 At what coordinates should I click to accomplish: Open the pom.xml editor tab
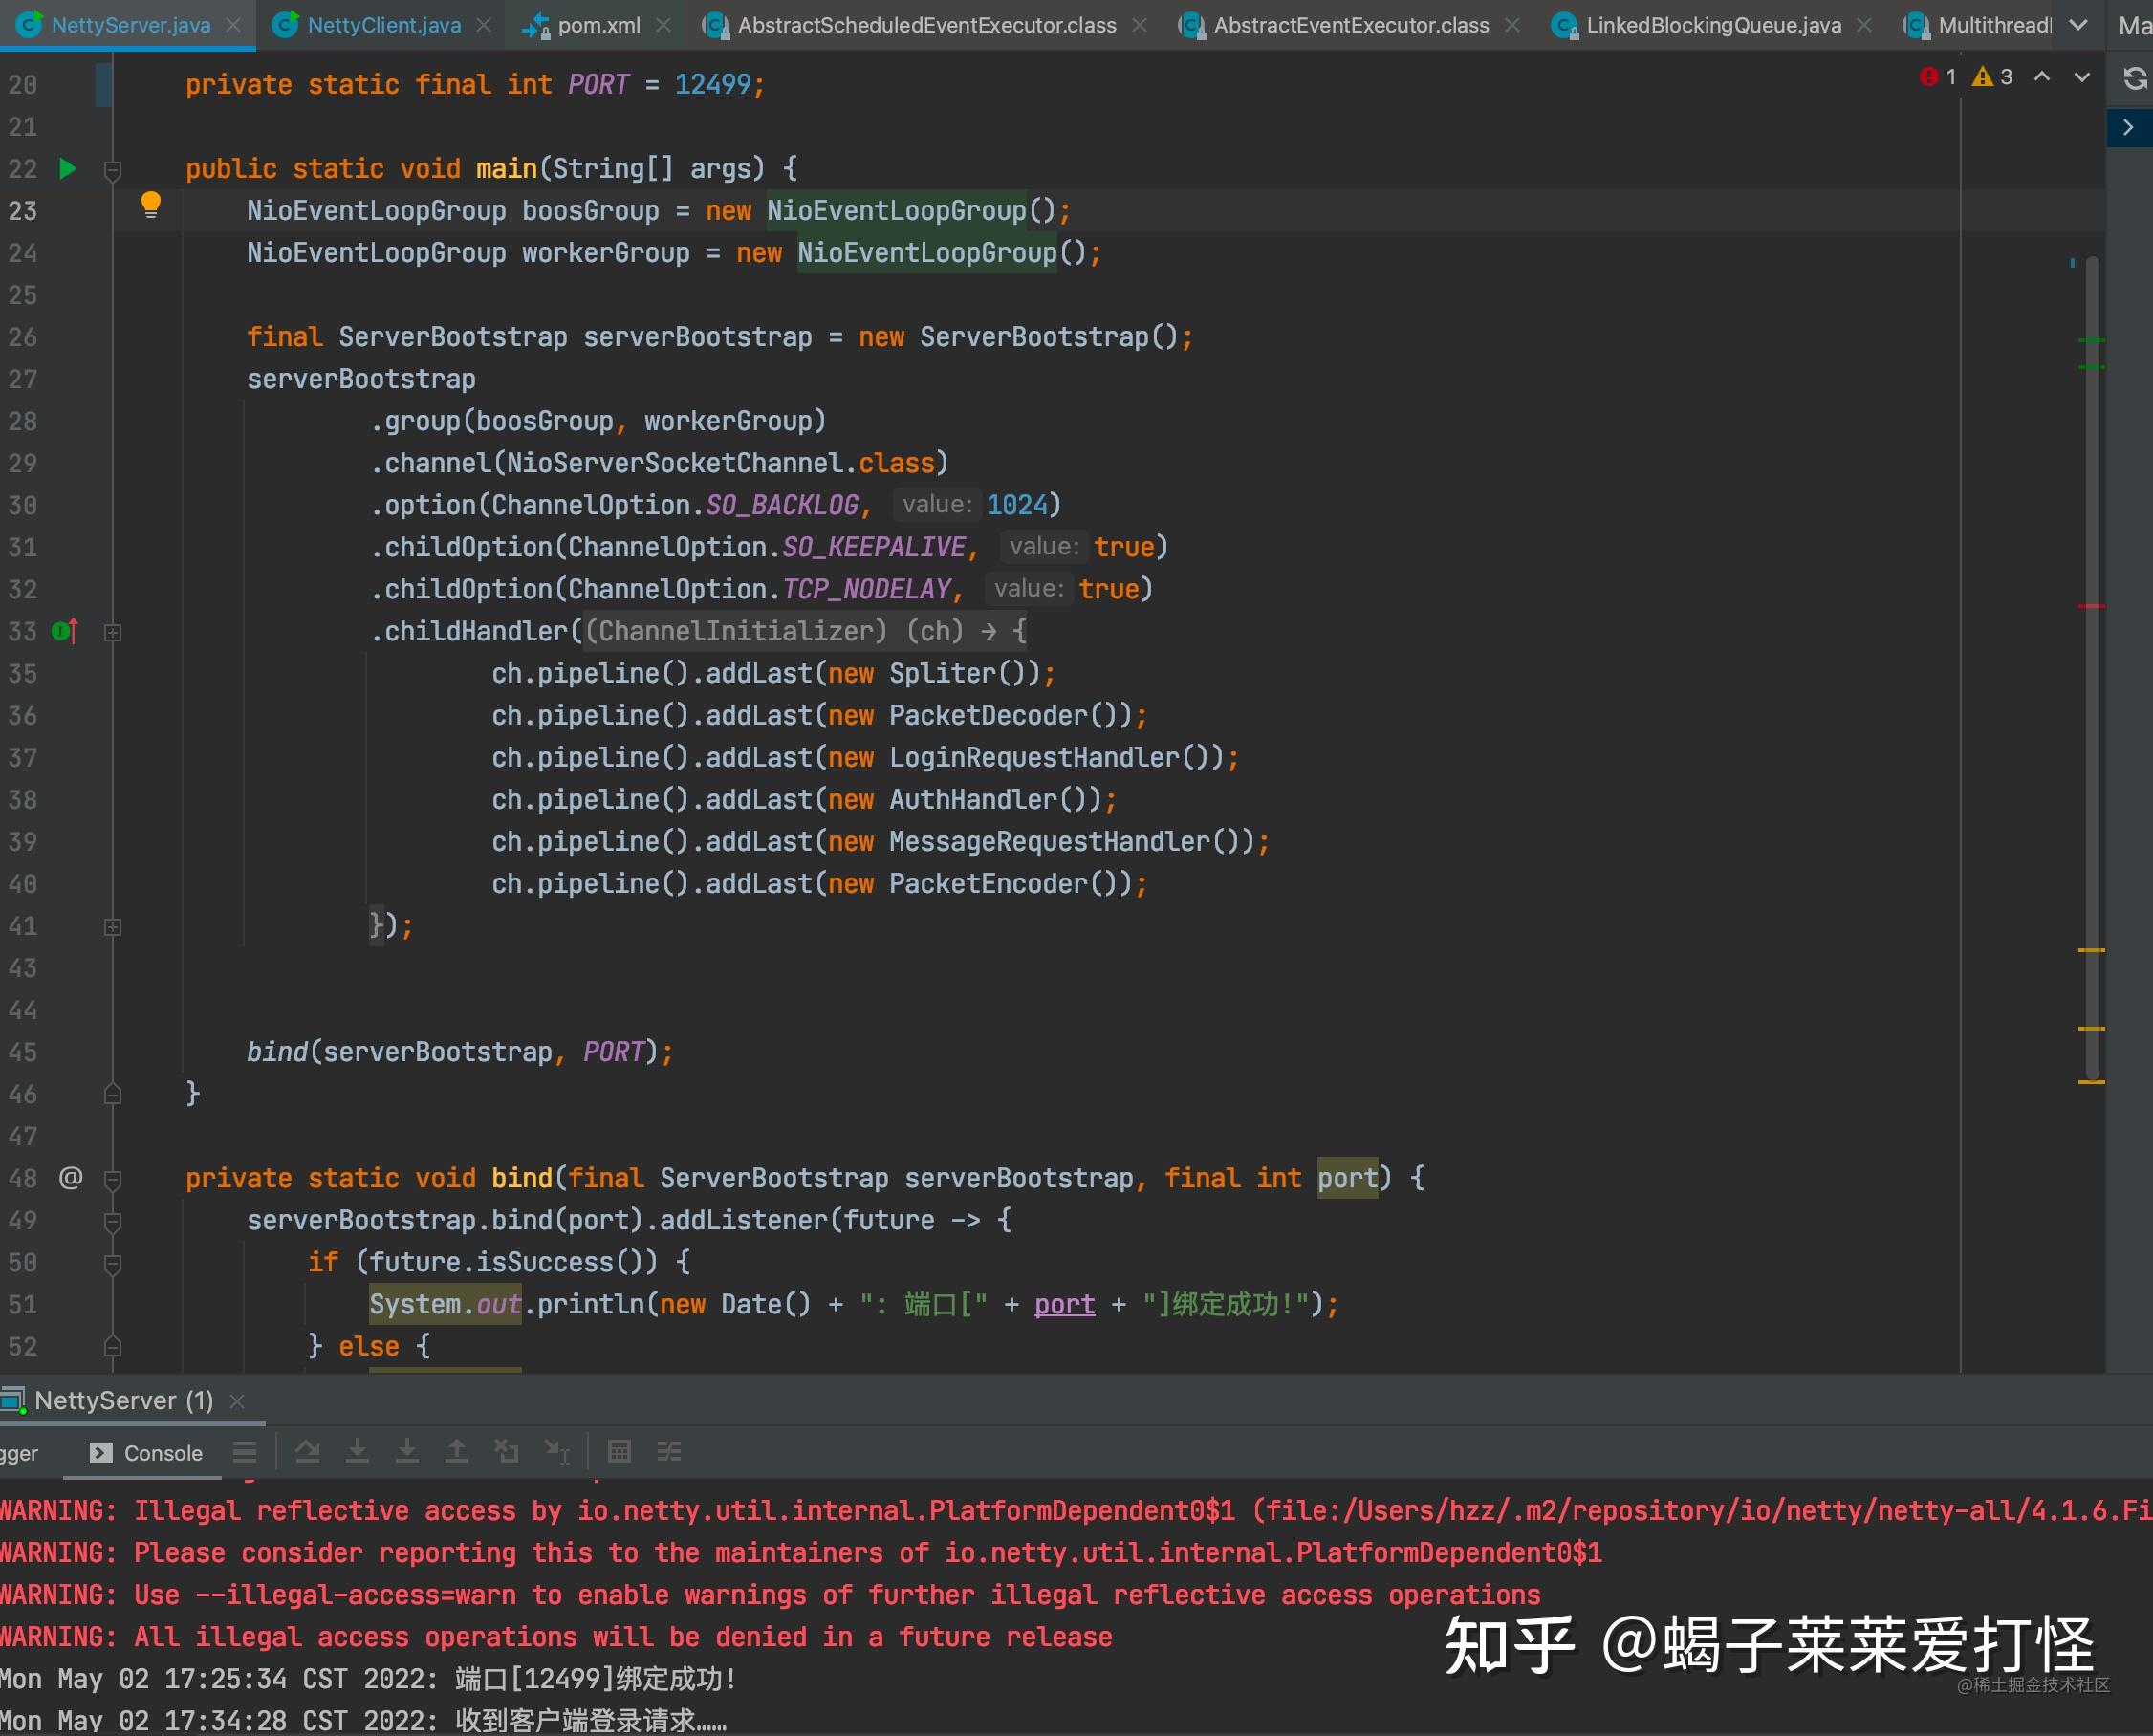click(x=598, y=25)
